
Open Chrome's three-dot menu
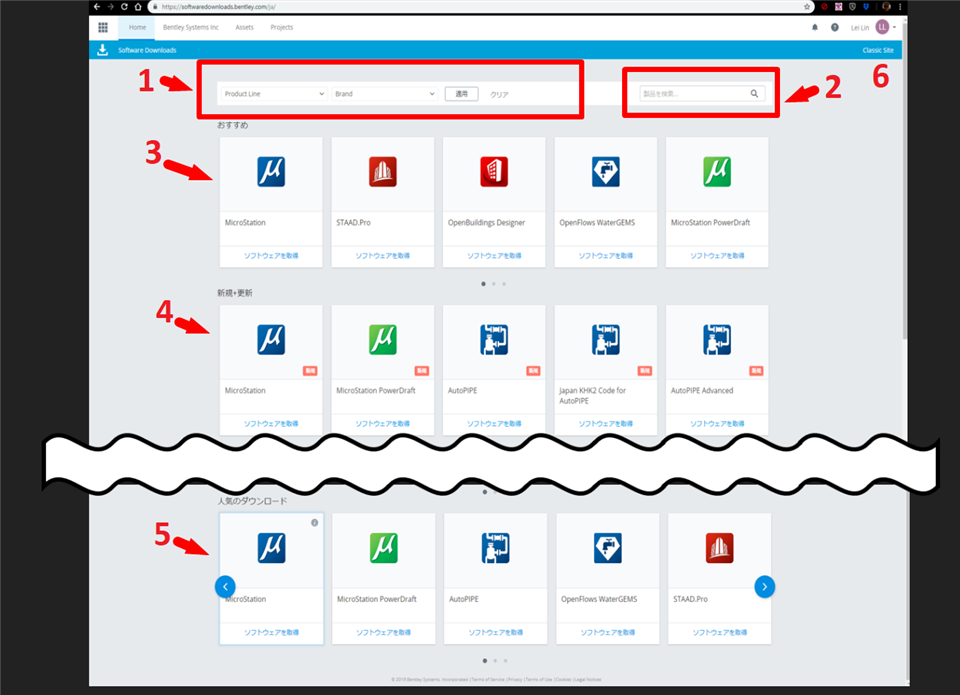point(900,7)
